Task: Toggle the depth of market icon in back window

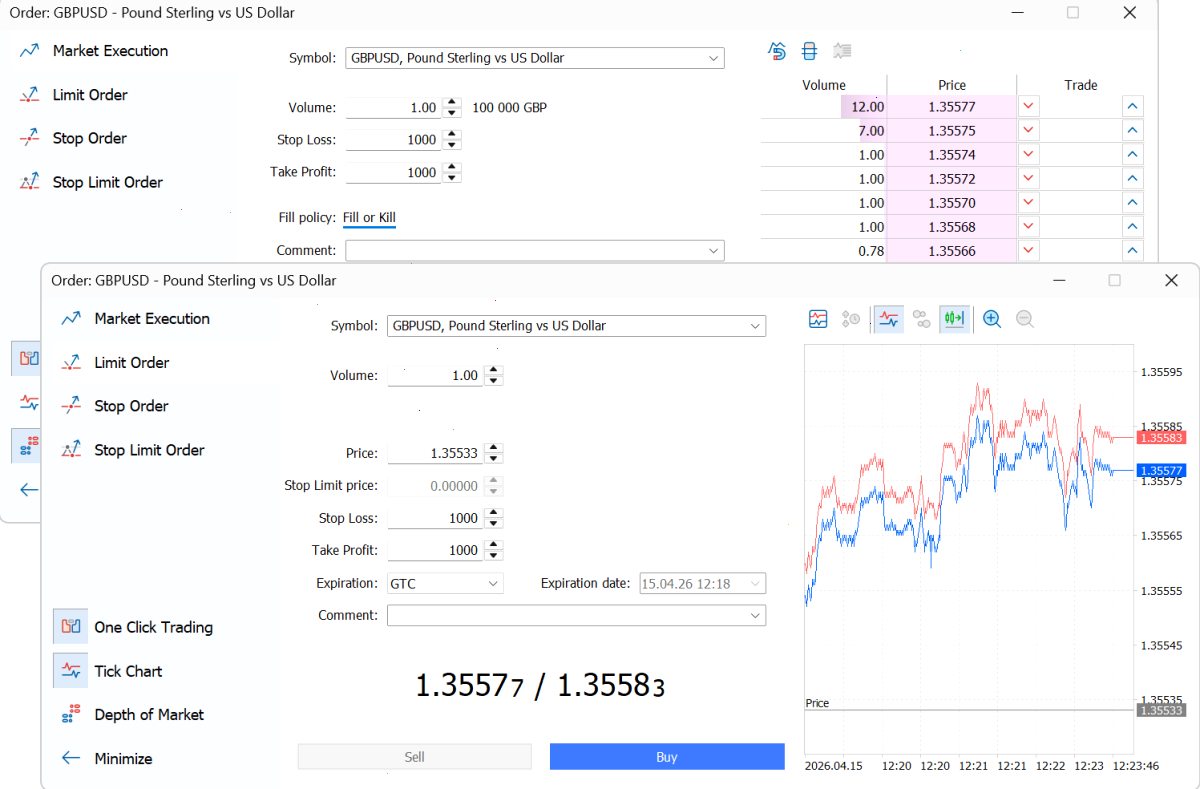Action: (28, 446)
